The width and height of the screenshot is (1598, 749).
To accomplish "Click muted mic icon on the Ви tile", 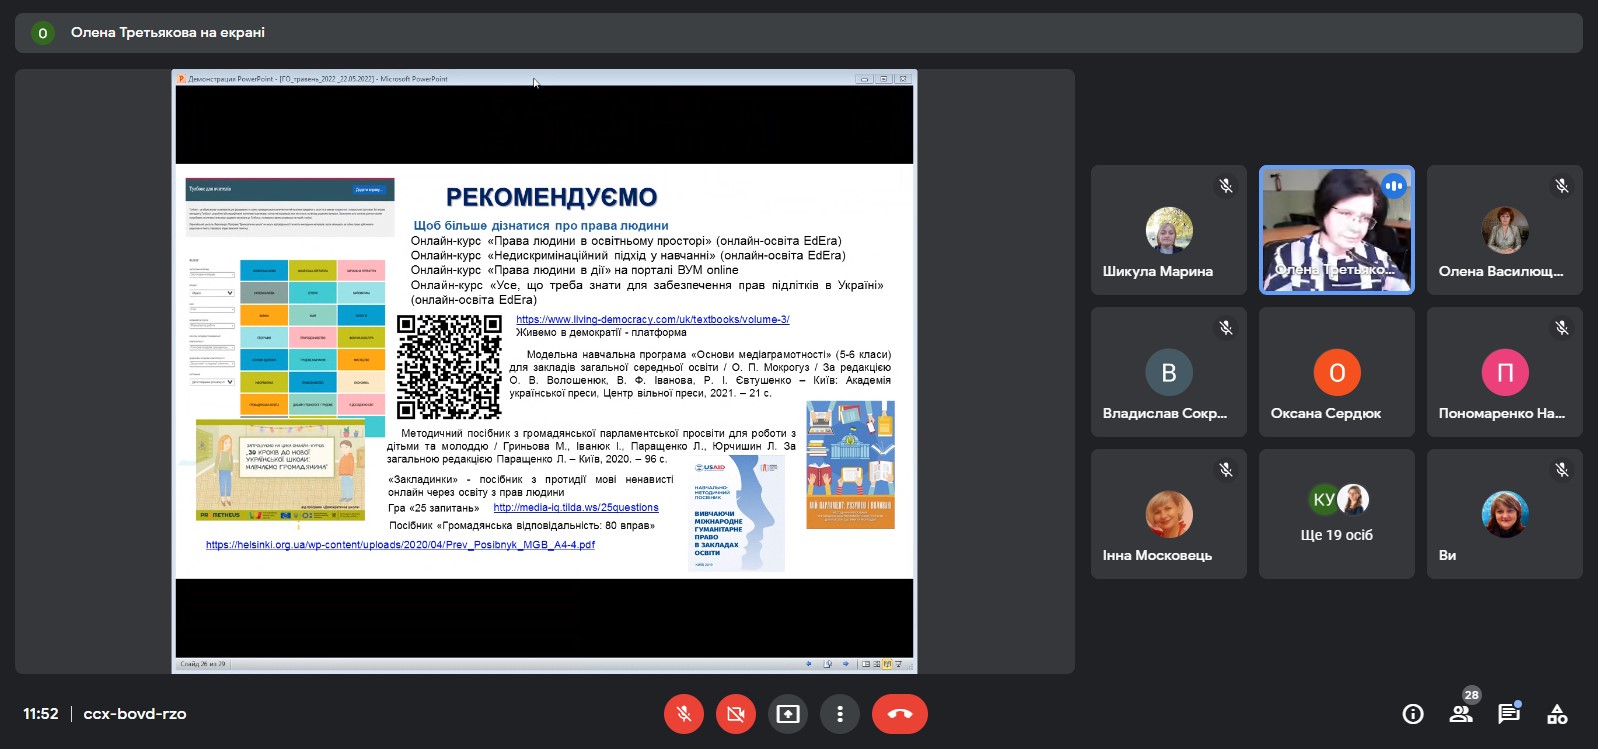I will [1562, 470].
